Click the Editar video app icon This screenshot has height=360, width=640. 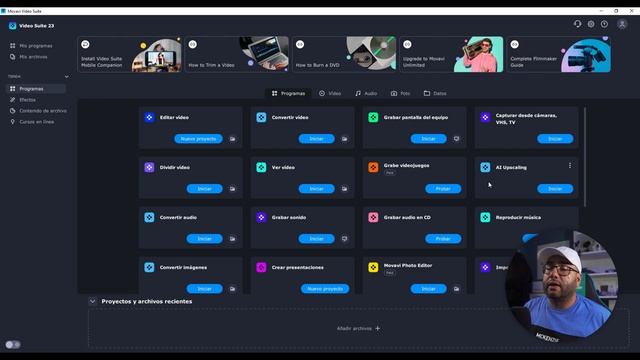[149, 118]
